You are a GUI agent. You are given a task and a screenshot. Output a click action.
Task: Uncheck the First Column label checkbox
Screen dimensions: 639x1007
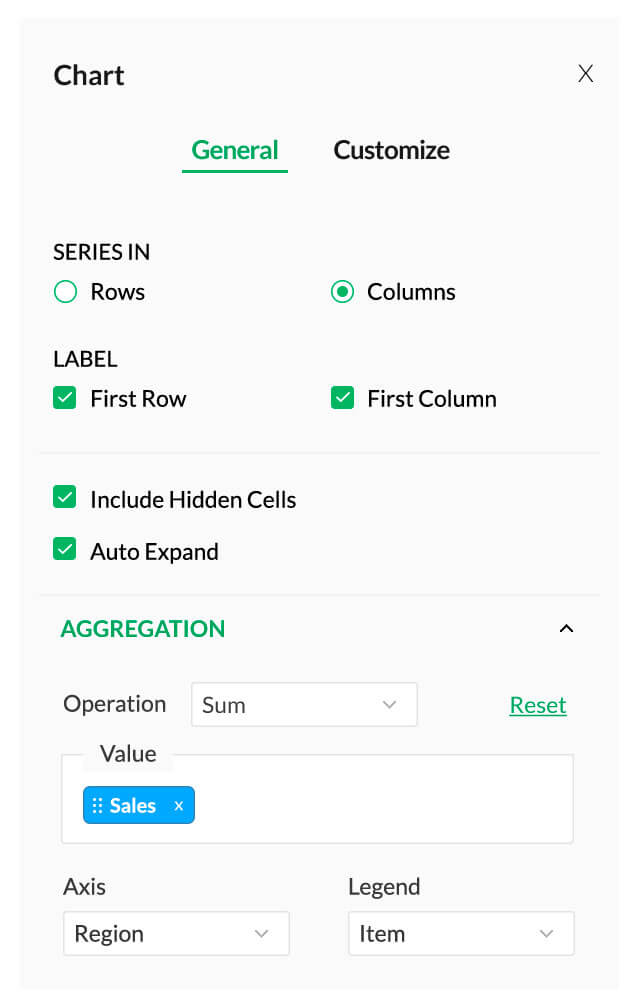[x=342, y=398]
